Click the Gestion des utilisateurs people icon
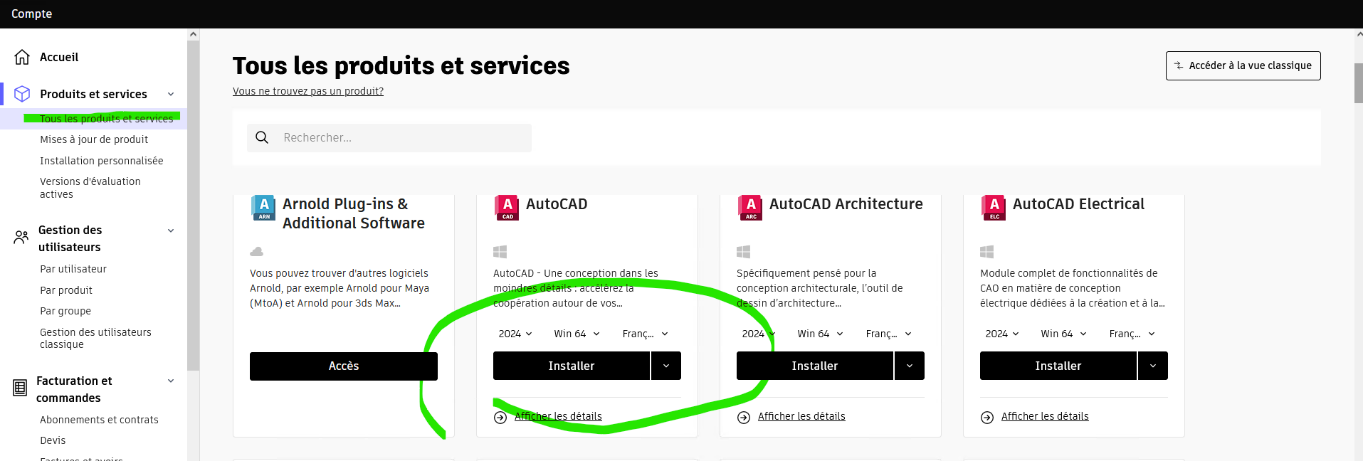Image resolution: width=1363 pixels, height=461 pixels. 20,238
